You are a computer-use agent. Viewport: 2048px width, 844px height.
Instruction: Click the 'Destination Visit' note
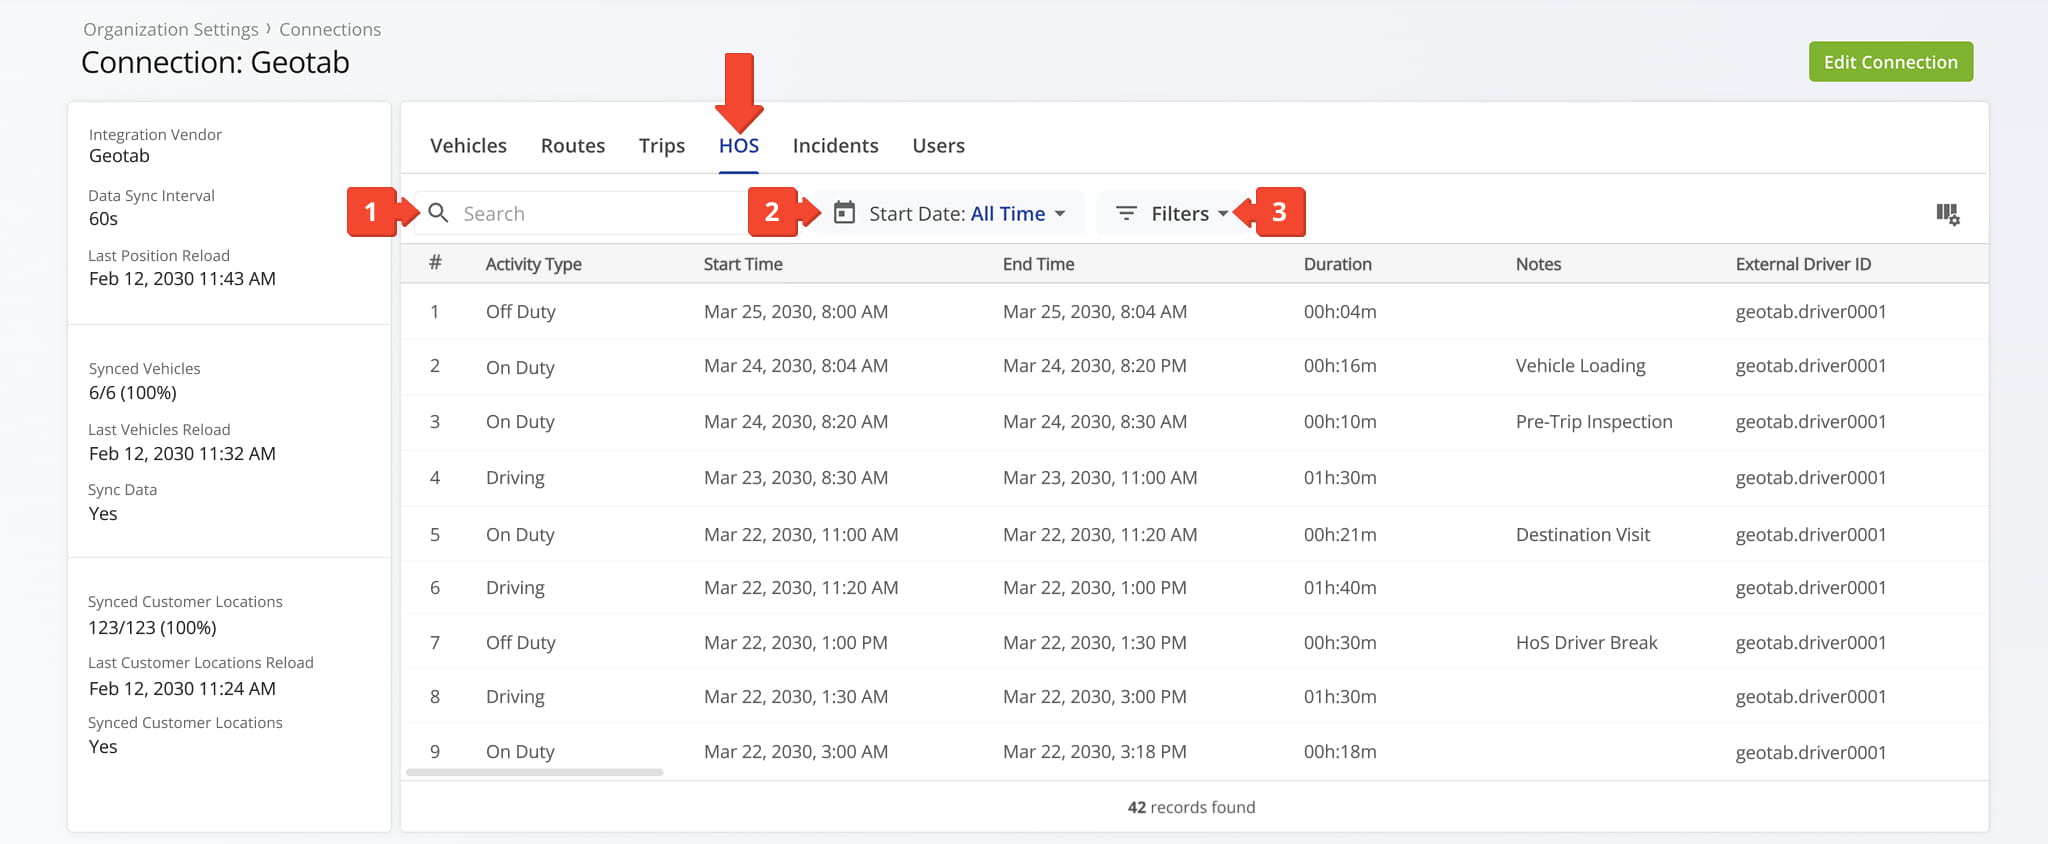pyautogui.click(x=1583, y=535)
